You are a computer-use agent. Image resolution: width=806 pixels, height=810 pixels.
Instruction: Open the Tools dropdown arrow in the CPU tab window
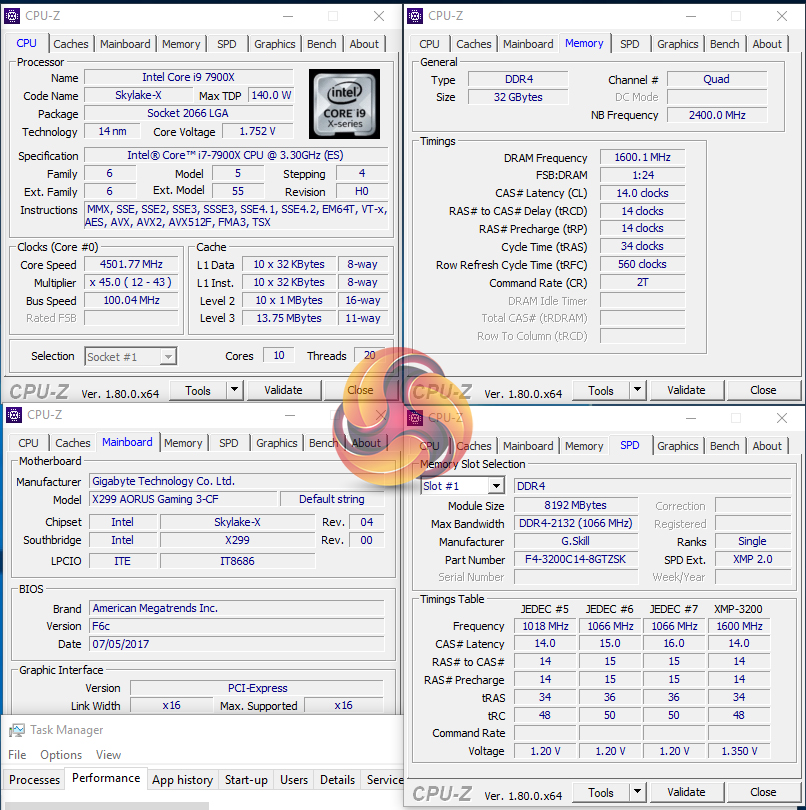click(235, 390)
